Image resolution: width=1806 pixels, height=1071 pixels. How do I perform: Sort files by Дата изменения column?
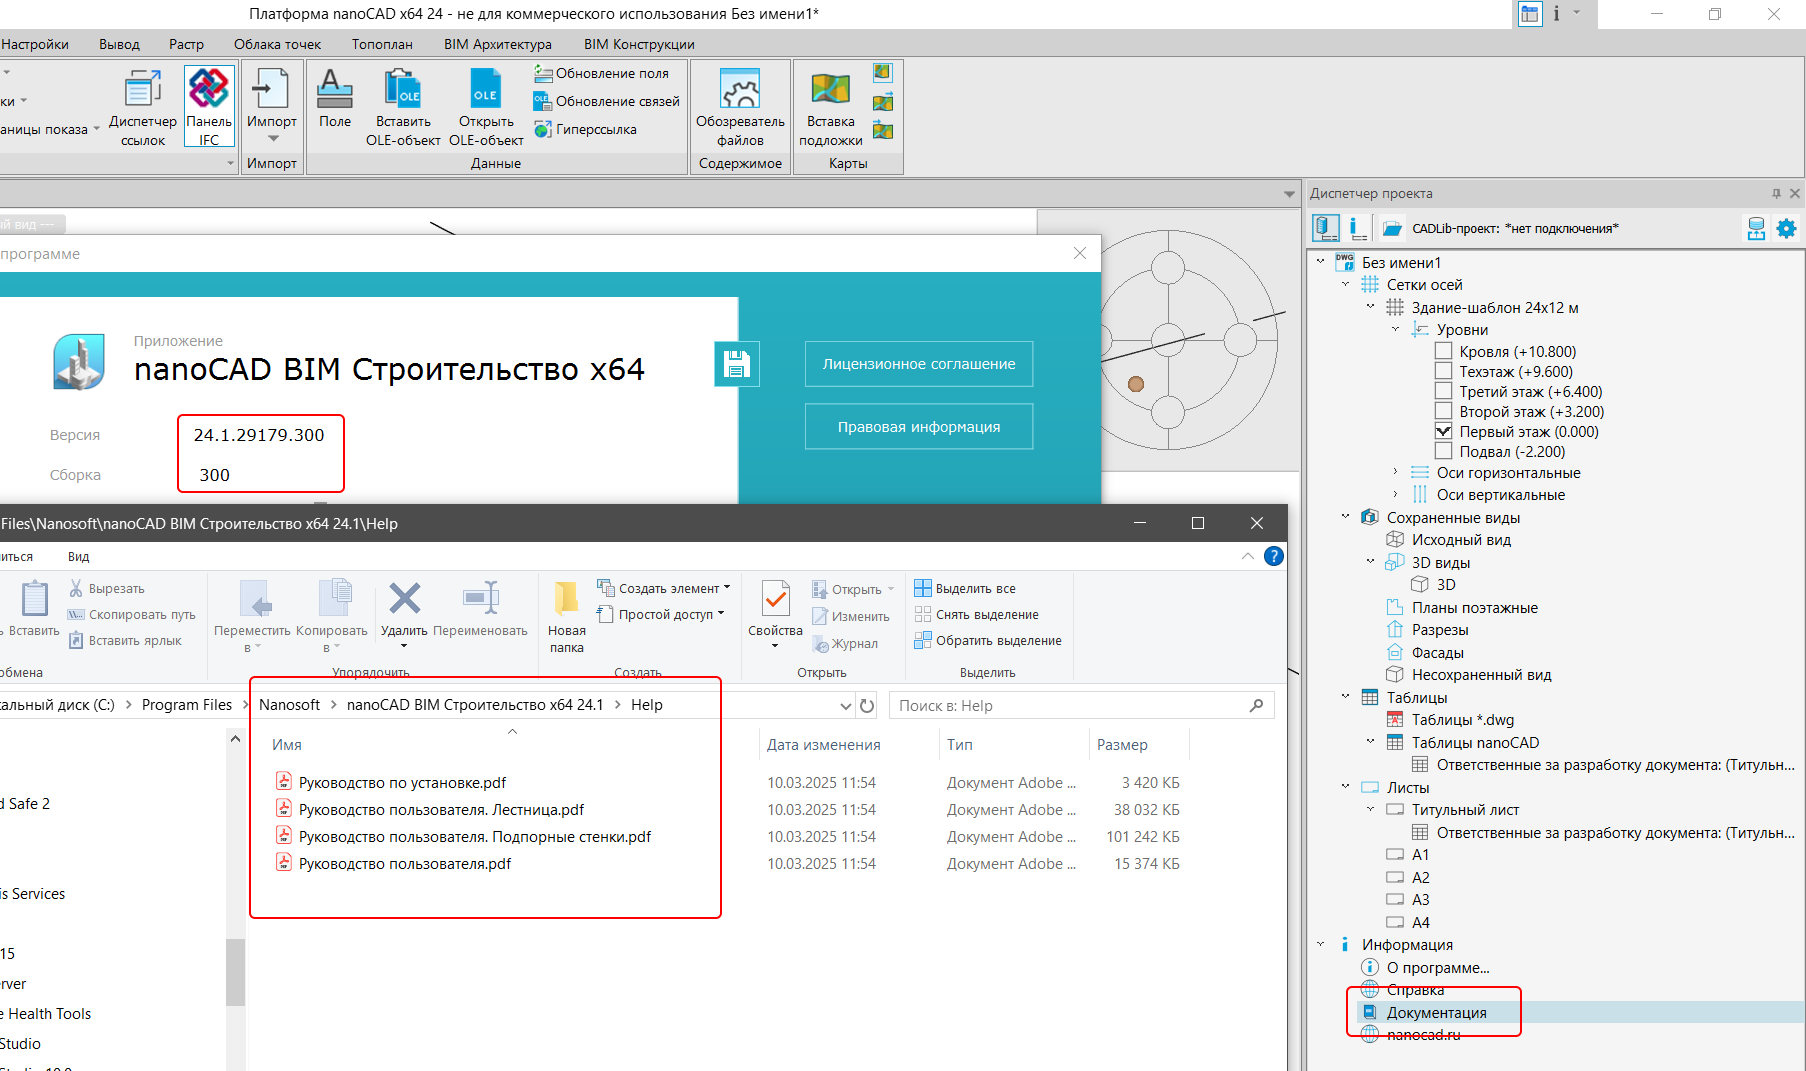823,745
